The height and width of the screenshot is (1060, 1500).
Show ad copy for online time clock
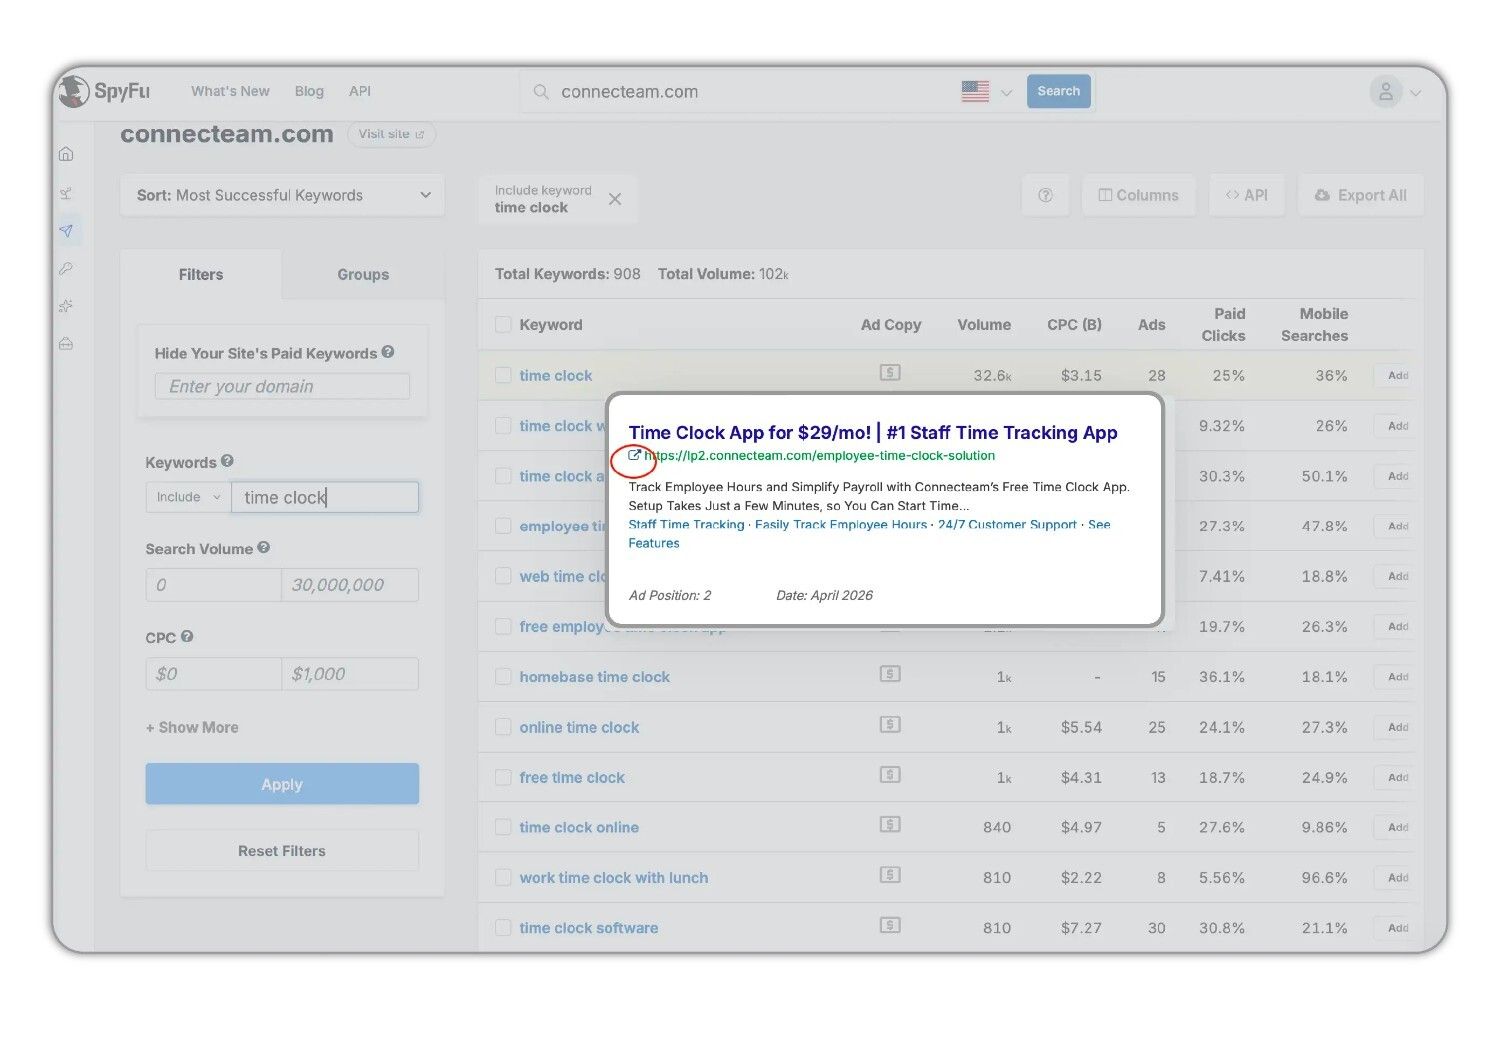[x=890, y=724]
